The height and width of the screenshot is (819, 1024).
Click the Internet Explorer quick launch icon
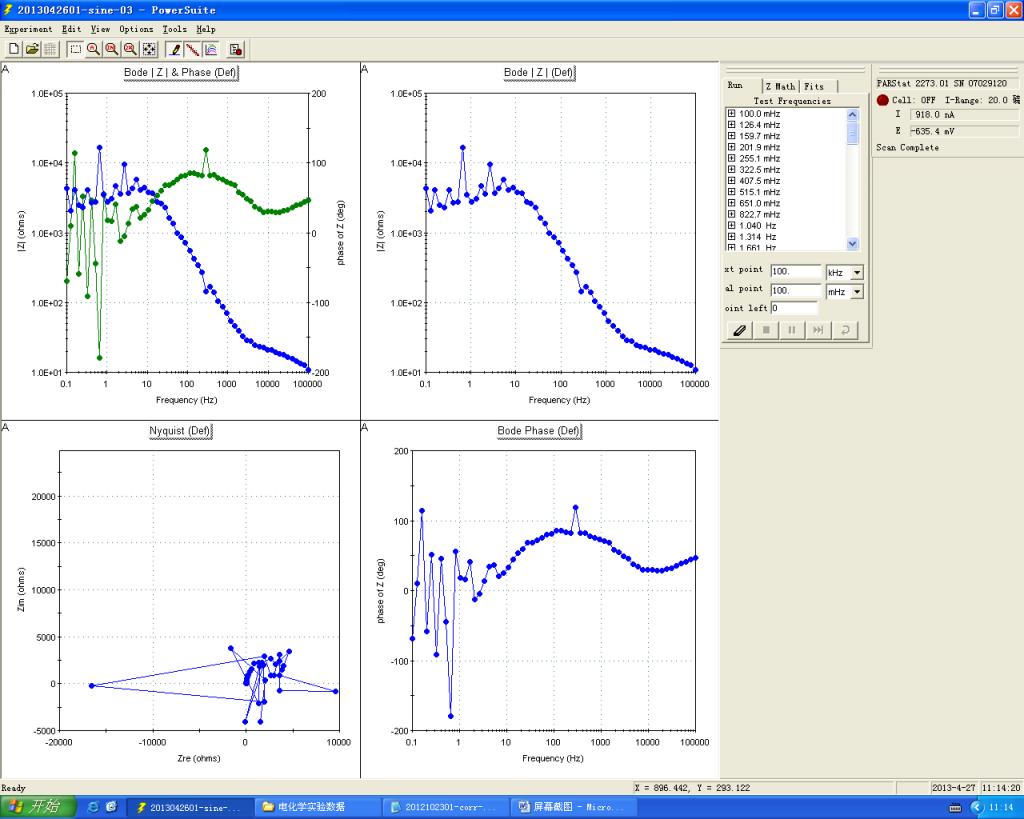click(x=93, y=807)
